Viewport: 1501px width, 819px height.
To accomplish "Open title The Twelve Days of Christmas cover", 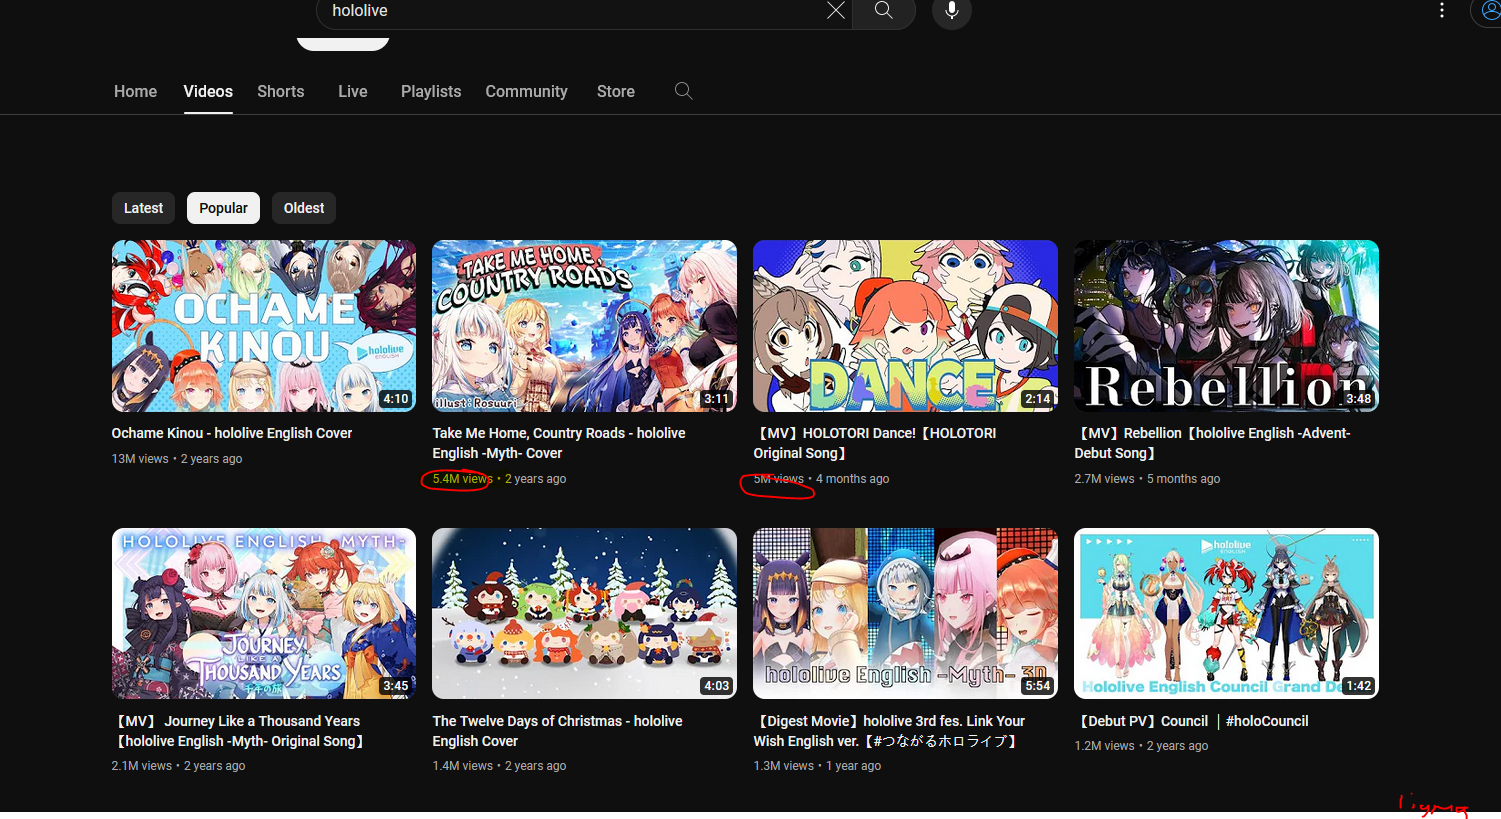I will point(557,731).
